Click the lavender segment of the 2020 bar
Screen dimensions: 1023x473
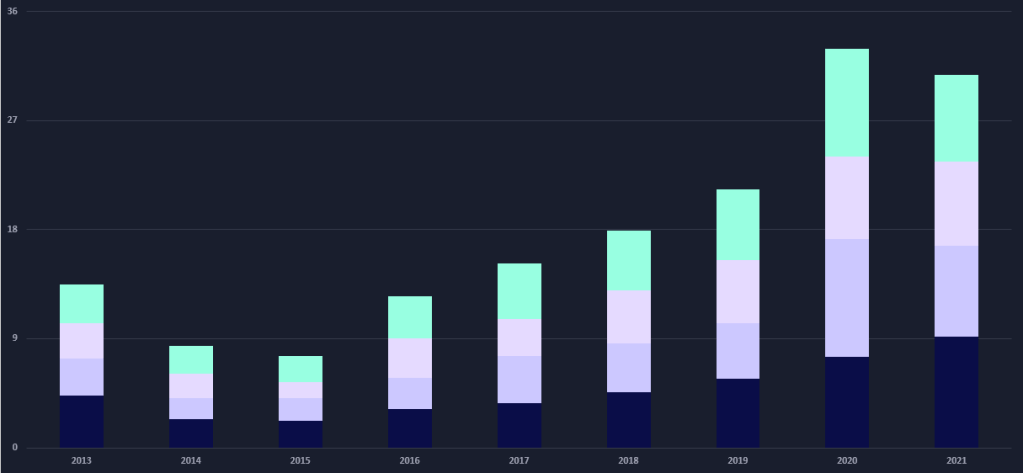pos(846,297)
